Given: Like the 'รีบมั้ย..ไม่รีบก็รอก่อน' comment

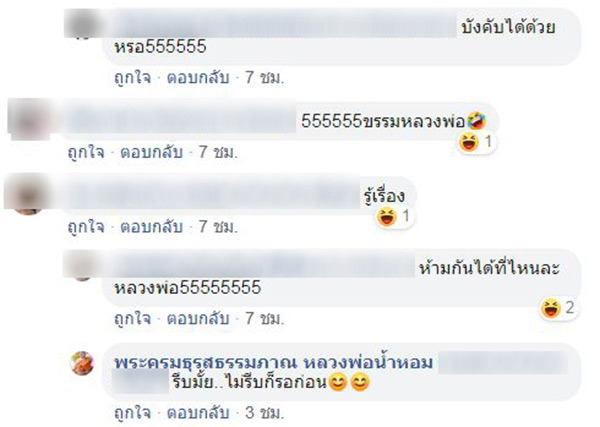Looking at the screenshot, I should click(x=132, y=413).
